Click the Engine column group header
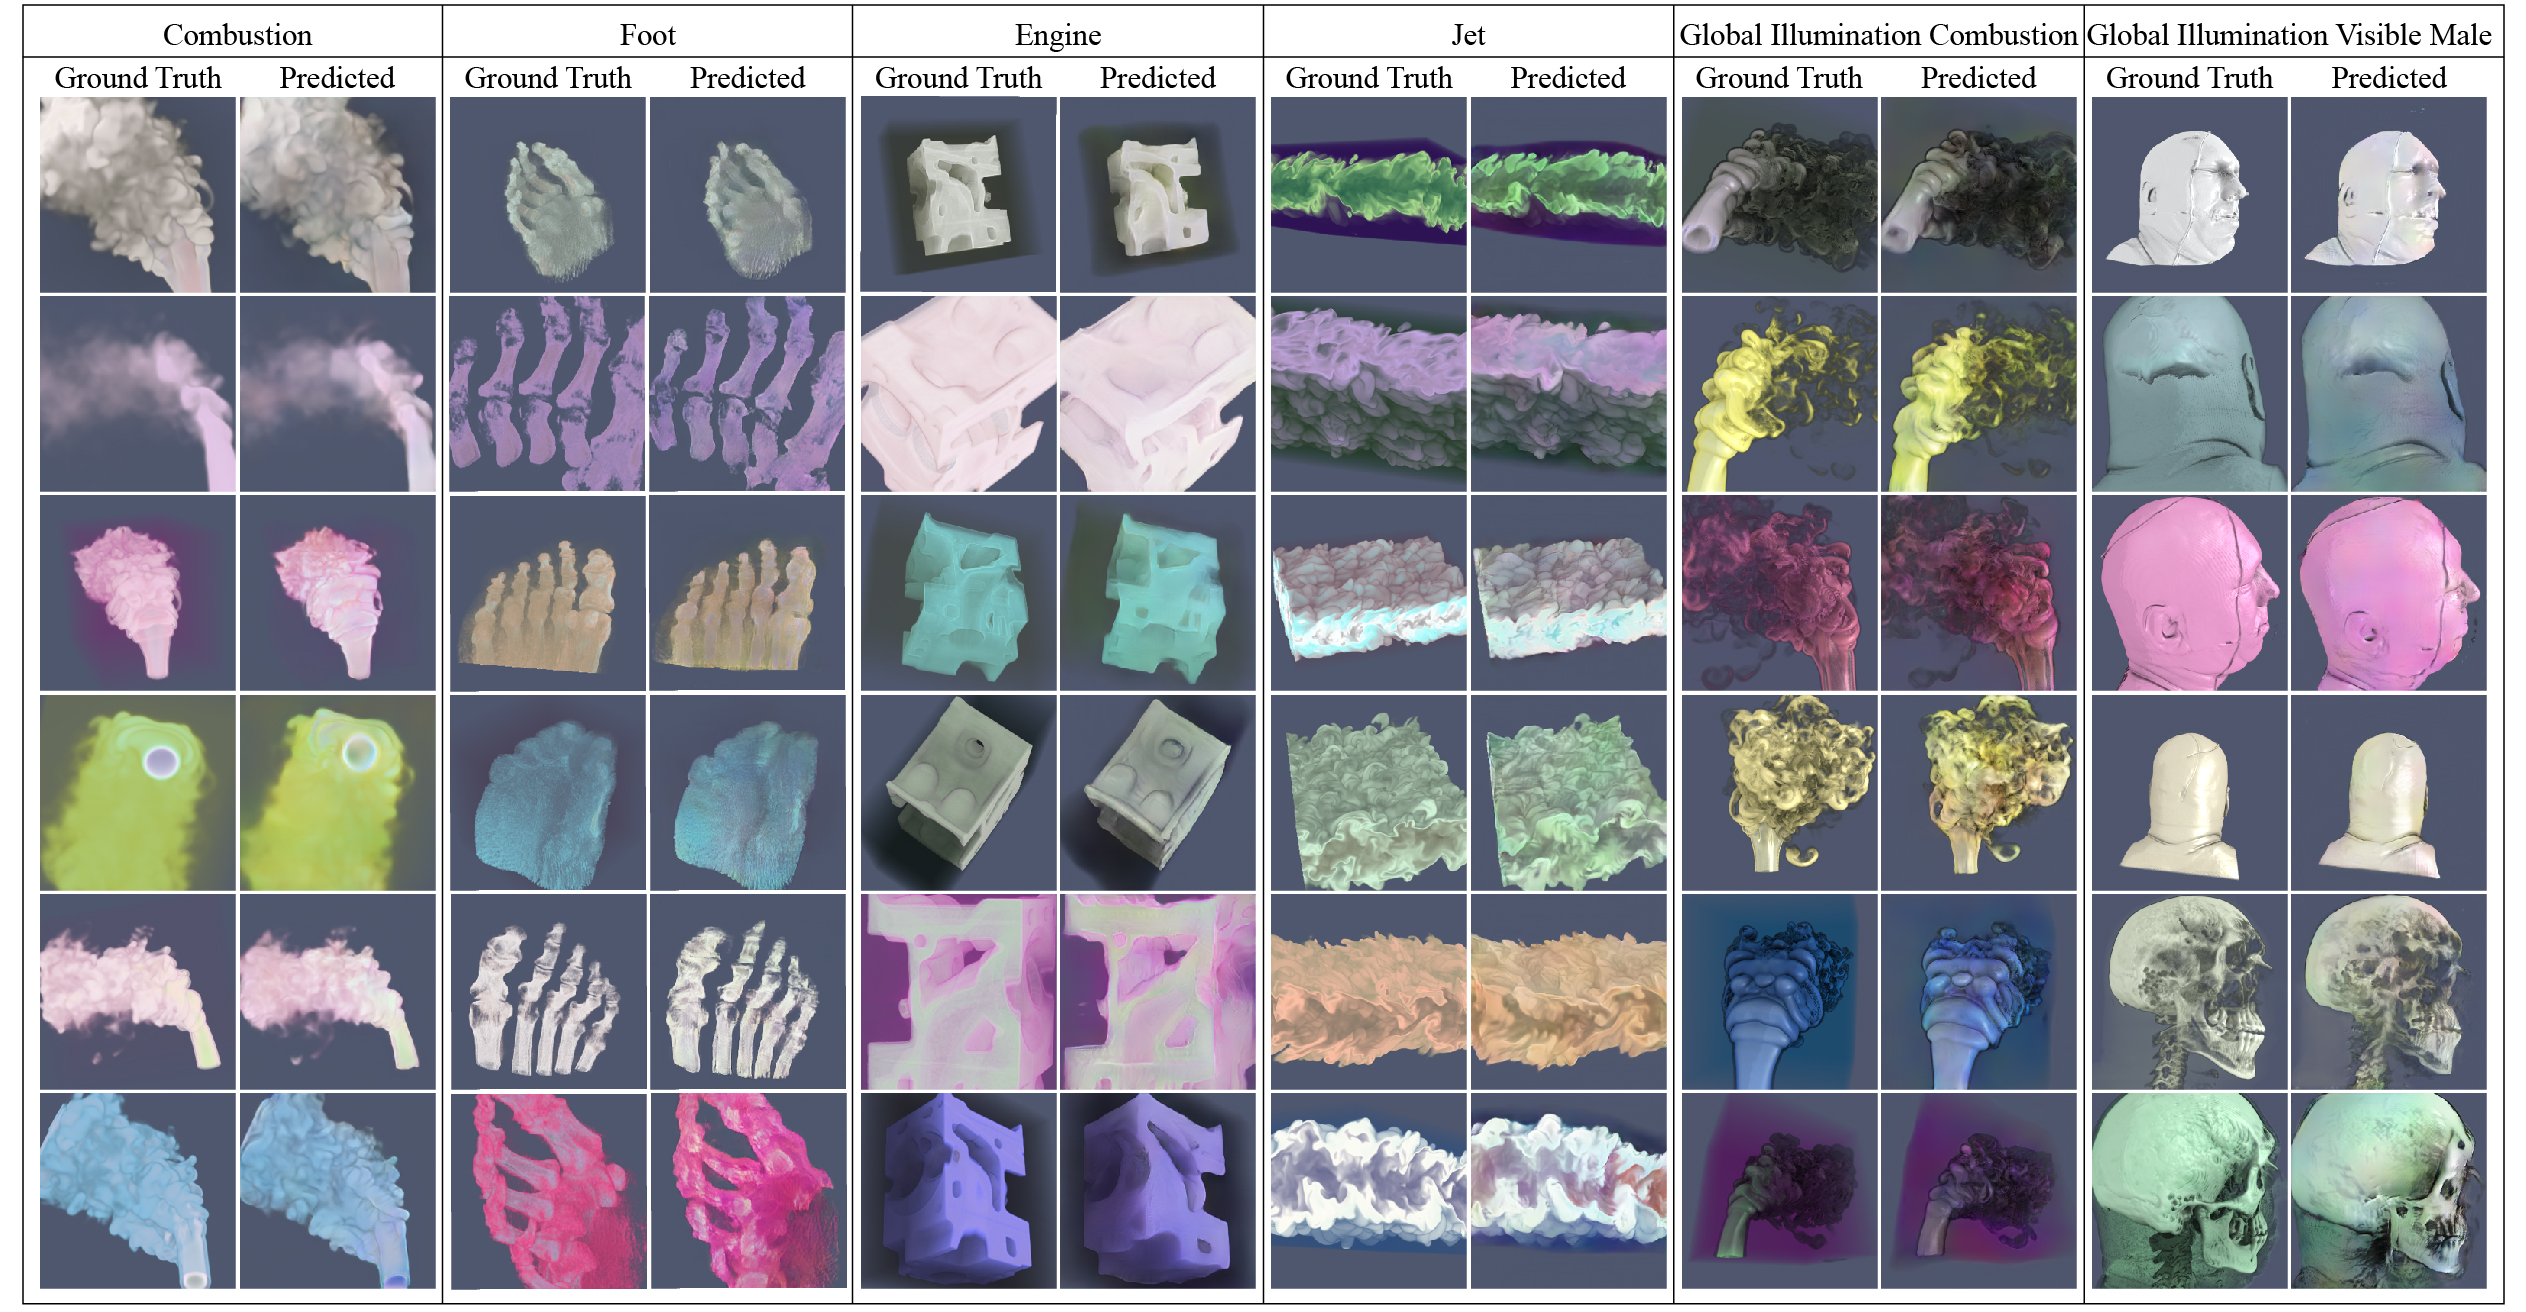 tap(1058, 35)
